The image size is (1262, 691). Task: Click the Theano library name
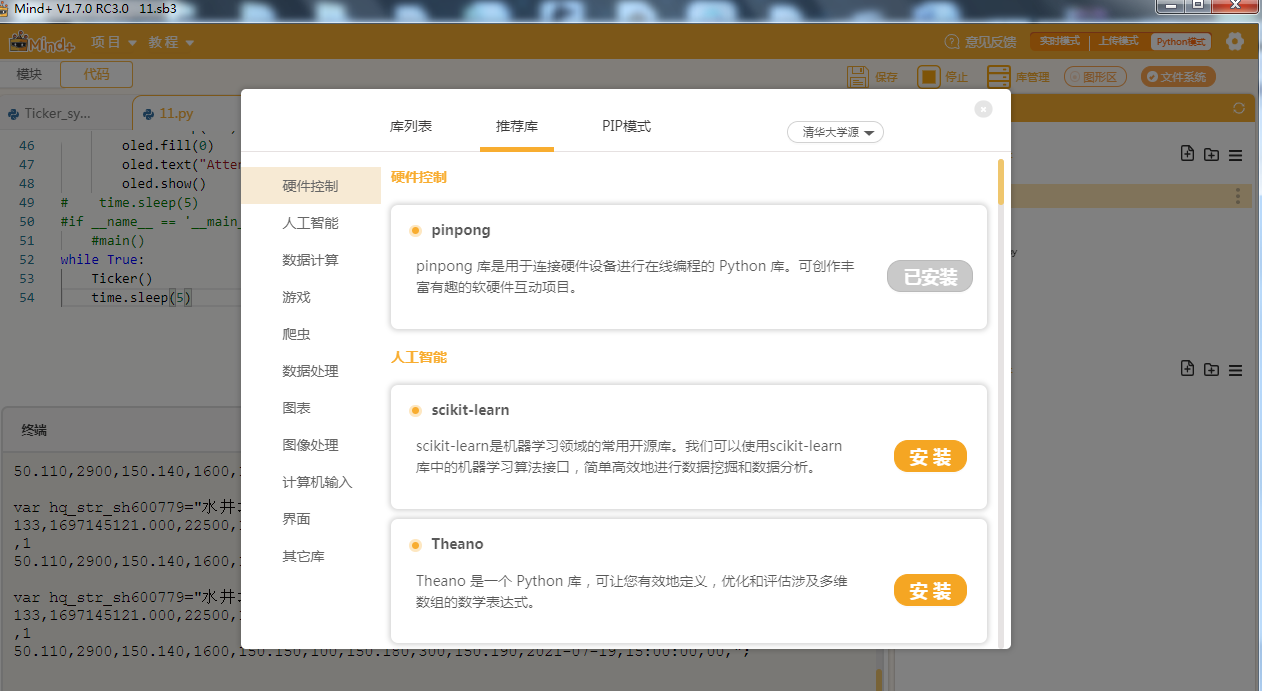pyautogui.click(x=457, y=544)
